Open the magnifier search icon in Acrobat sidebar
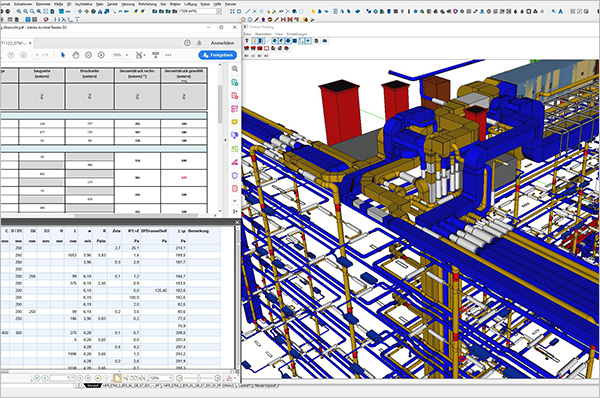This screenshot has height=398, width=600. click(x=235, y=69)
